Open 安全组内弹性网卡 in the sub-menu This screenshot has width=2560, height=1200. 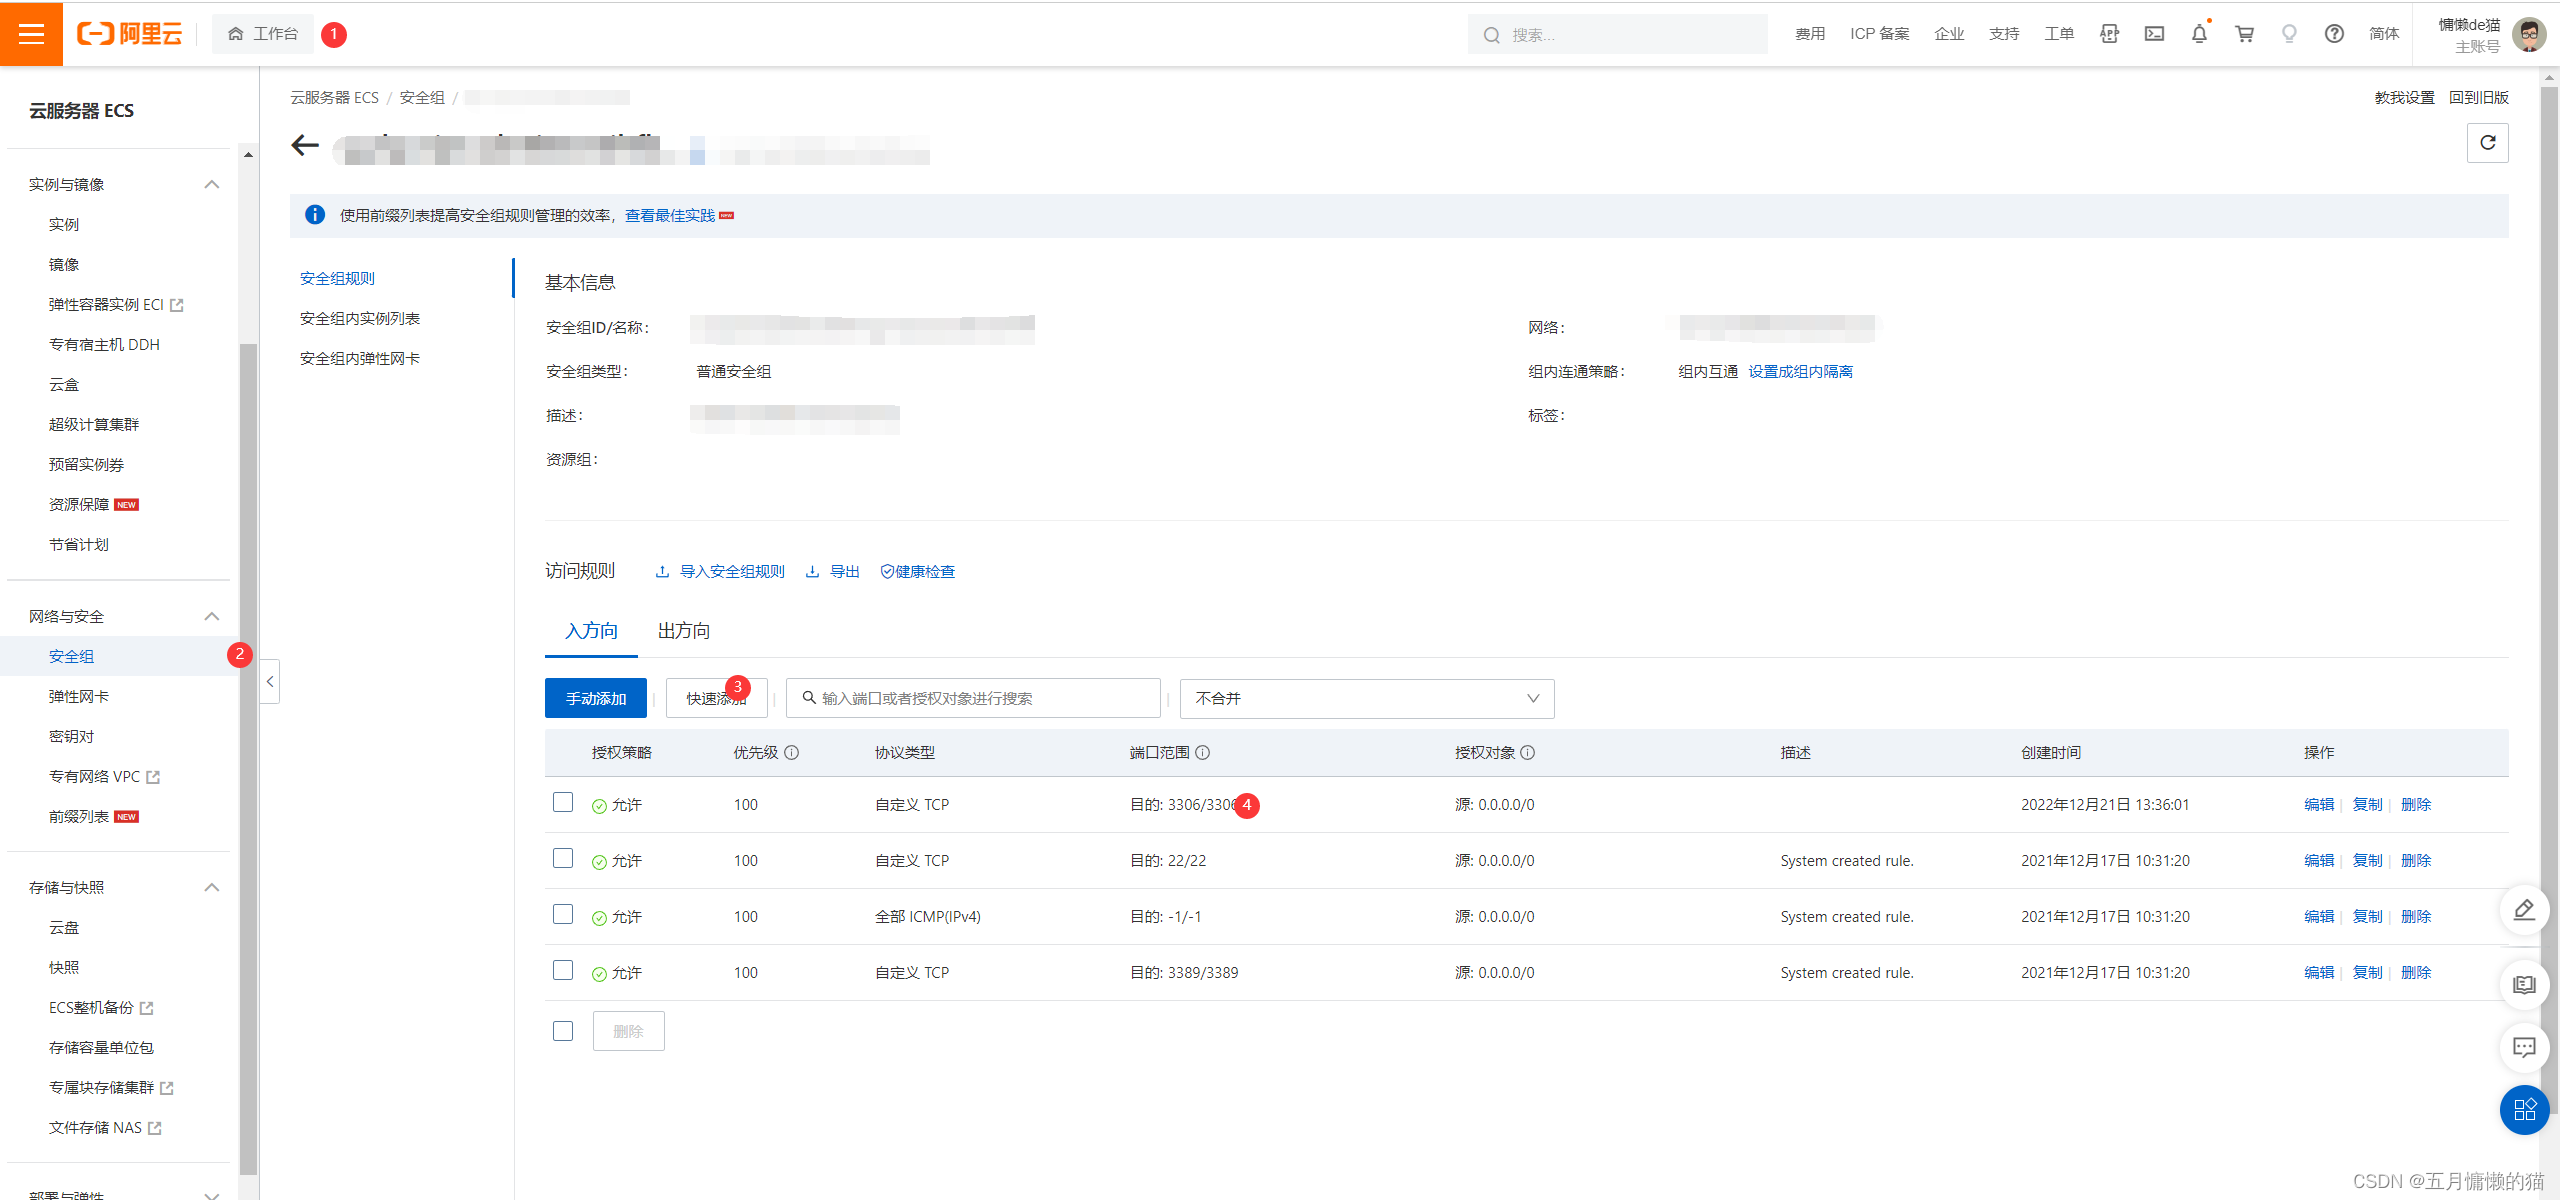pos(360,359)
